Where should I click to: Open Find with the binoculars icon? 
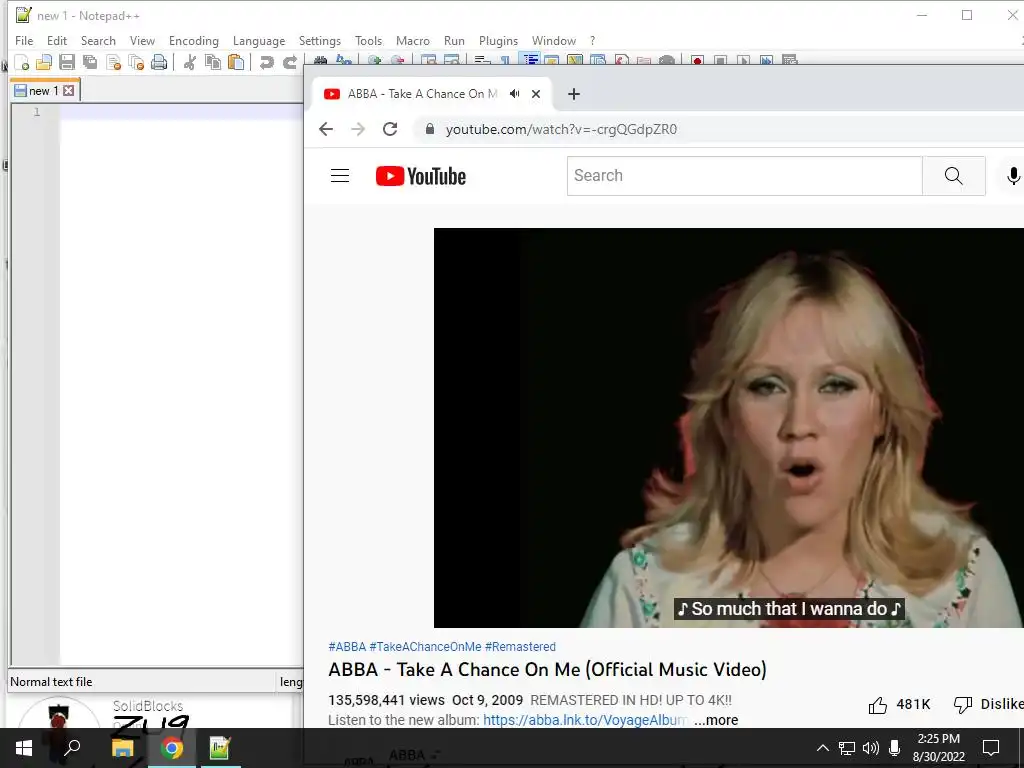(x=321, y=60)
